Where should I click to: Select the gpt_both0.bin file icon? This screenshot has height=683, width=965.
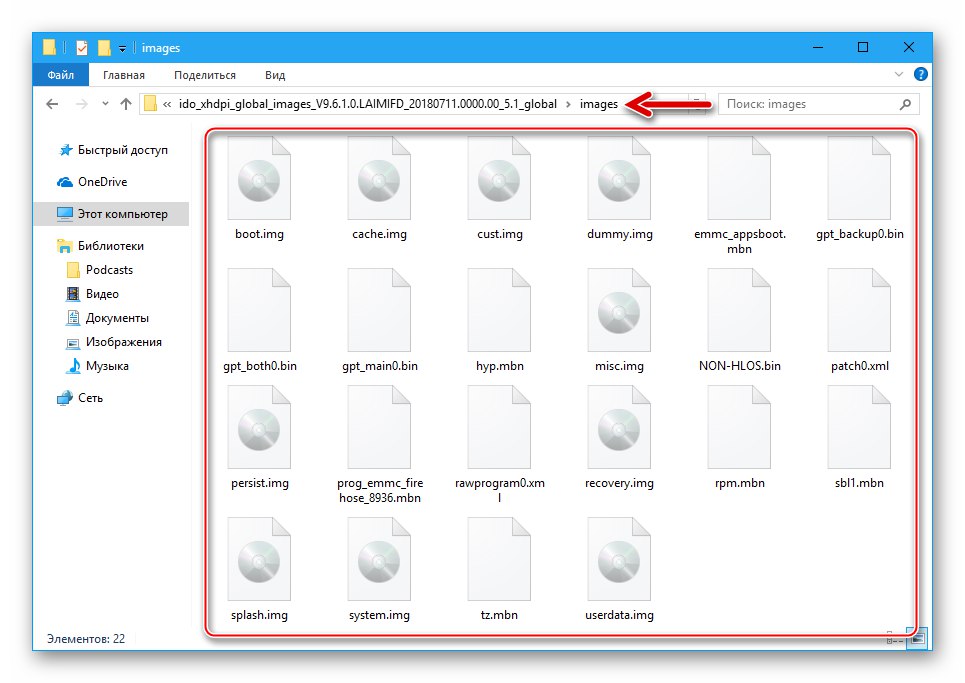pyautogui.click(x=259, y=310)
